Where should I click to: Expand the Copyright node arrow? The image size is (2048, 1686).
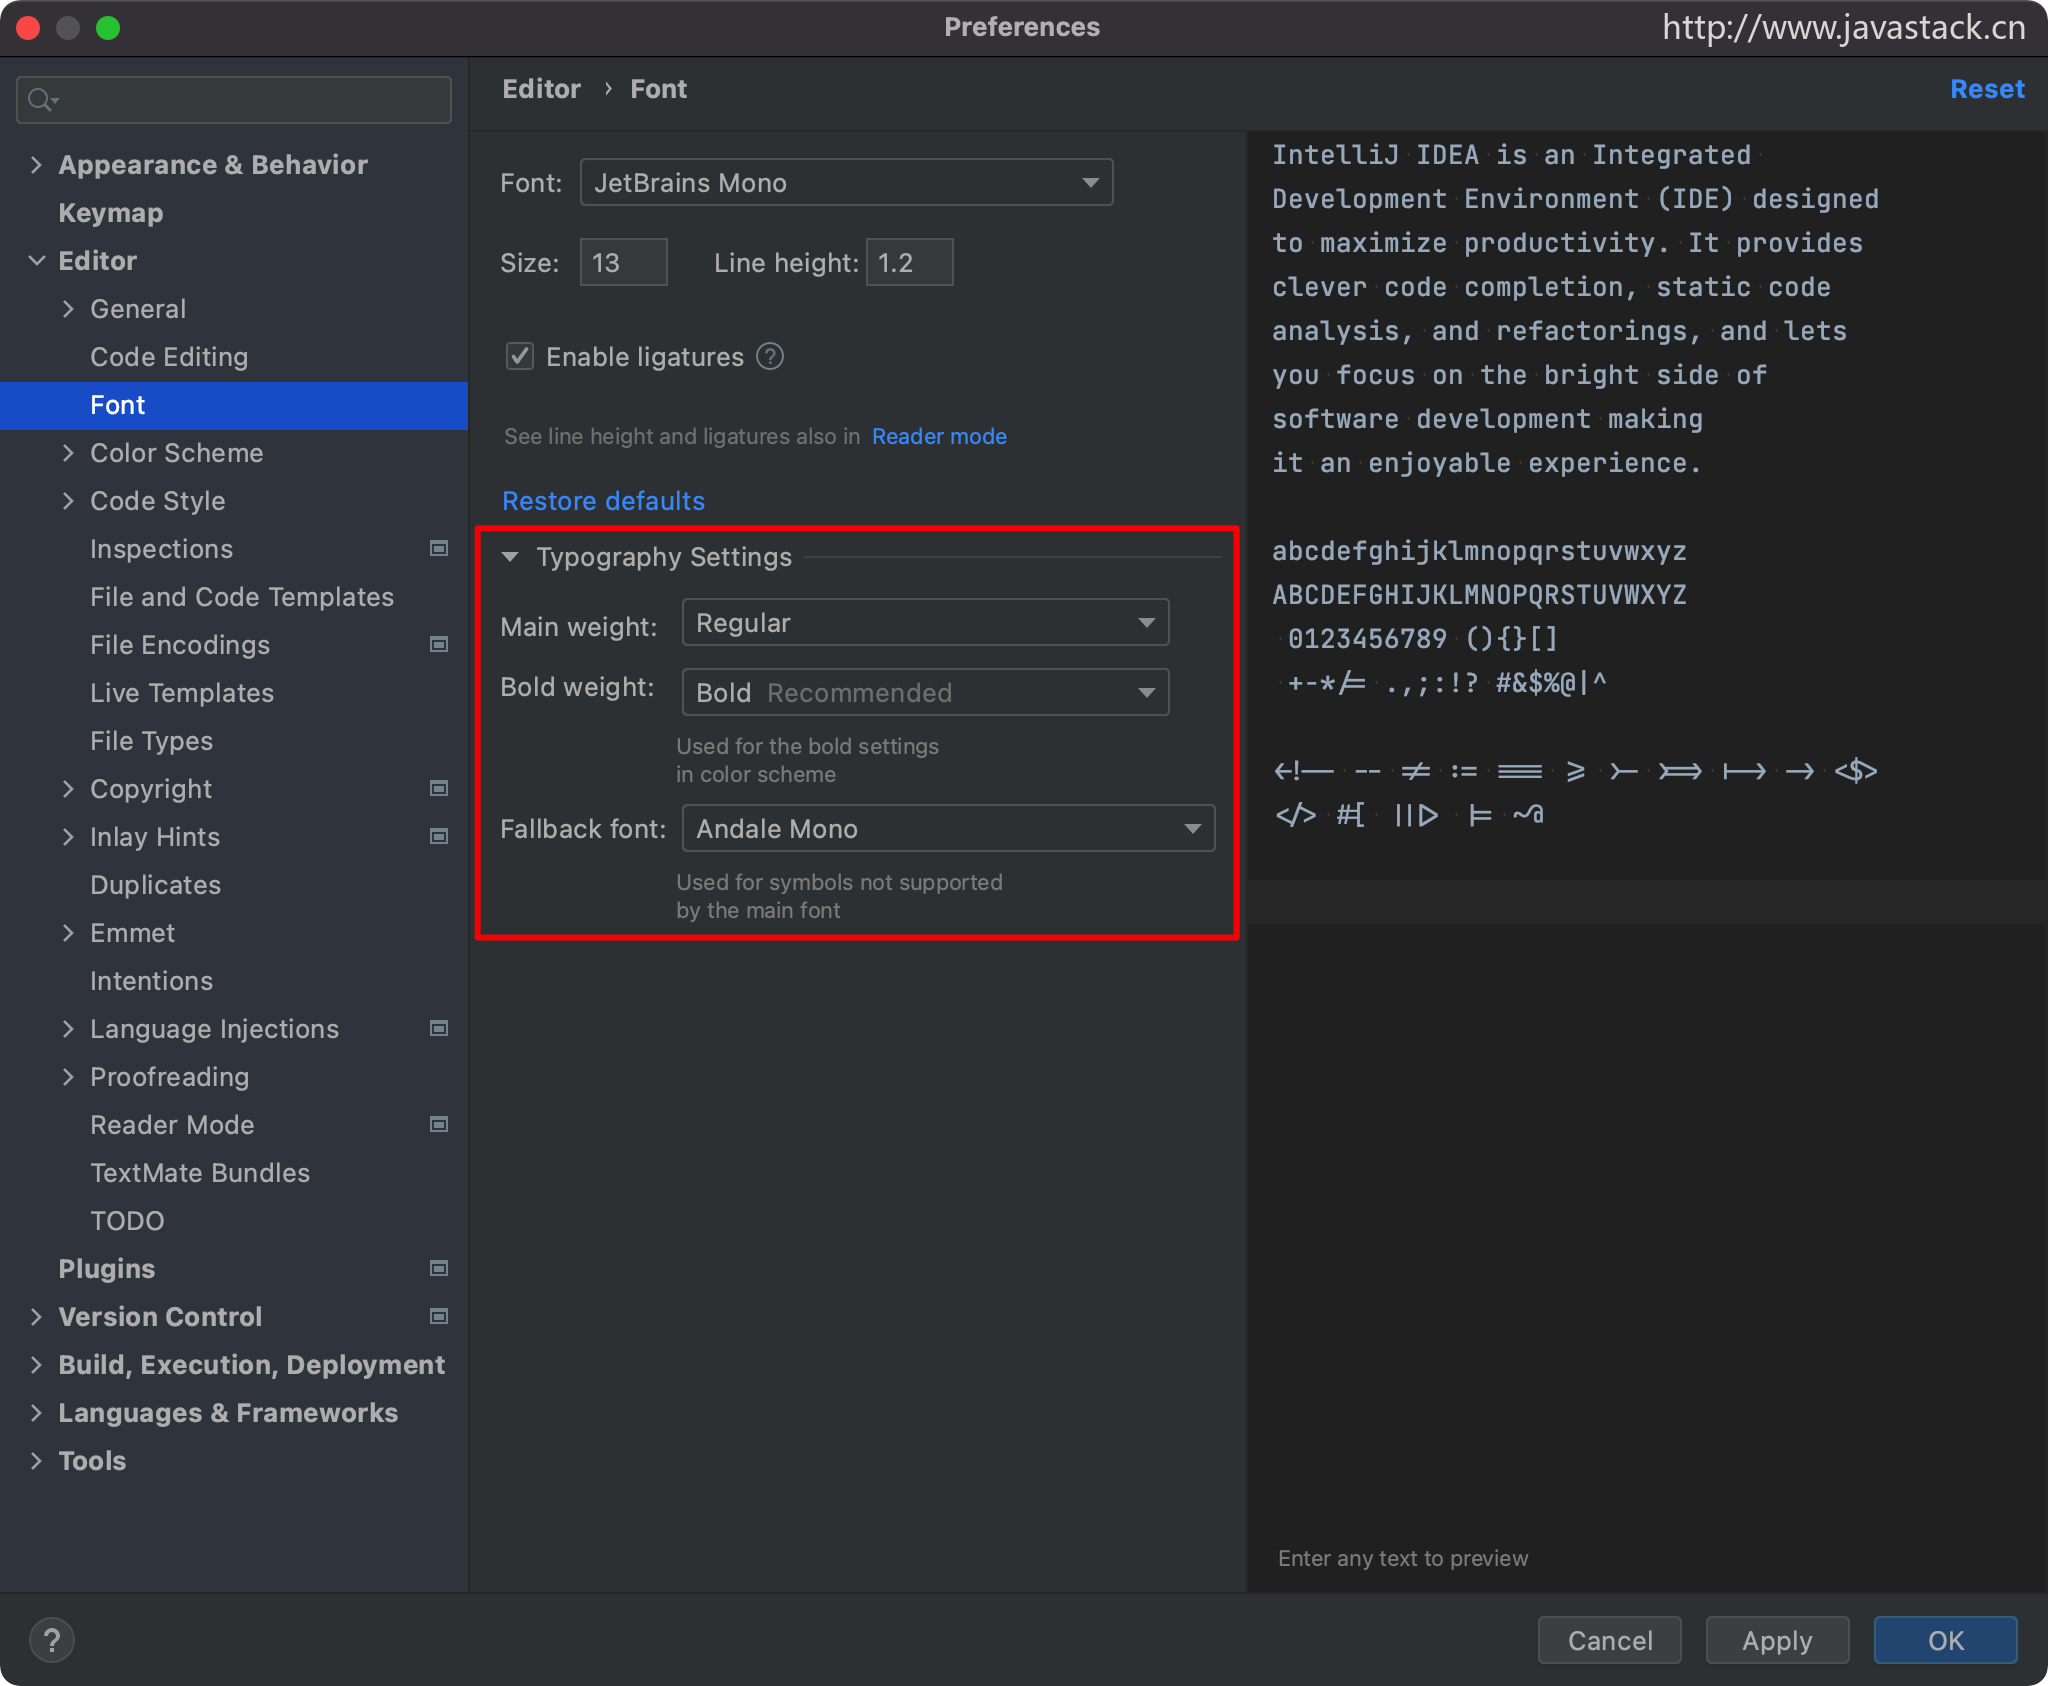[x=68, y=789]
